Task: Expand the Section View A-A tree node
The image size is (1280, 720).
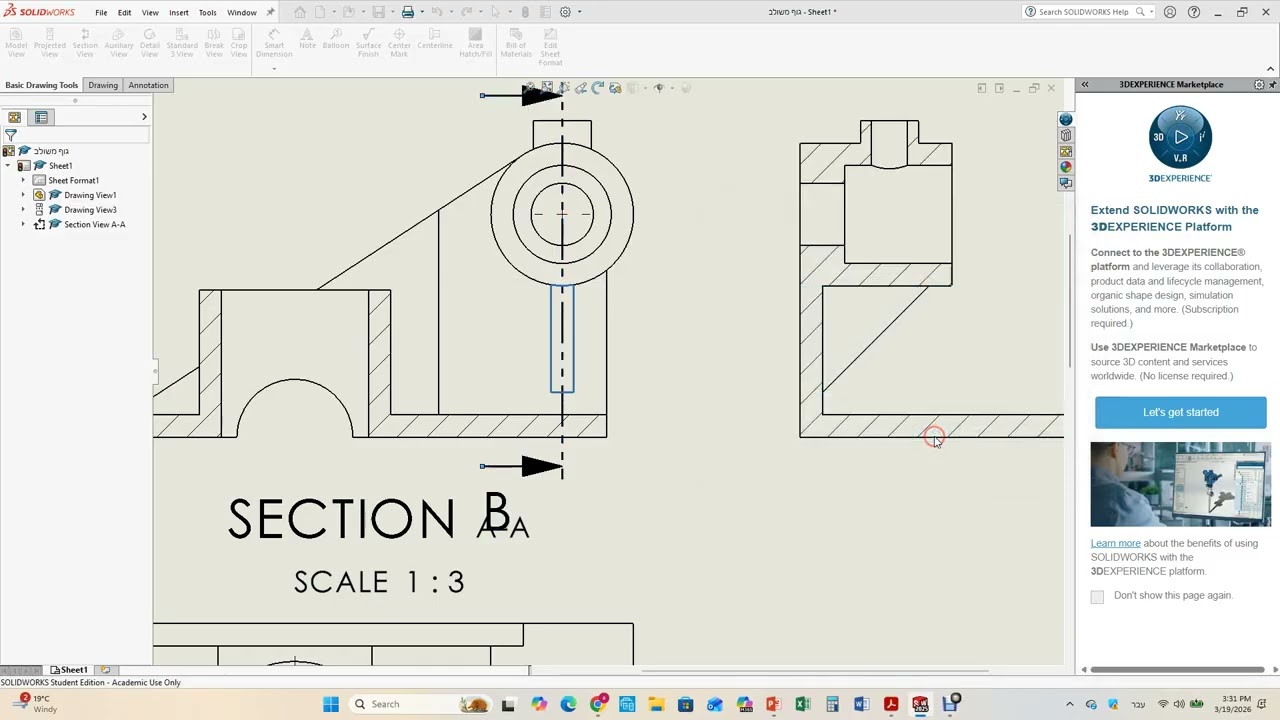Action: click(x=23, y=224)
